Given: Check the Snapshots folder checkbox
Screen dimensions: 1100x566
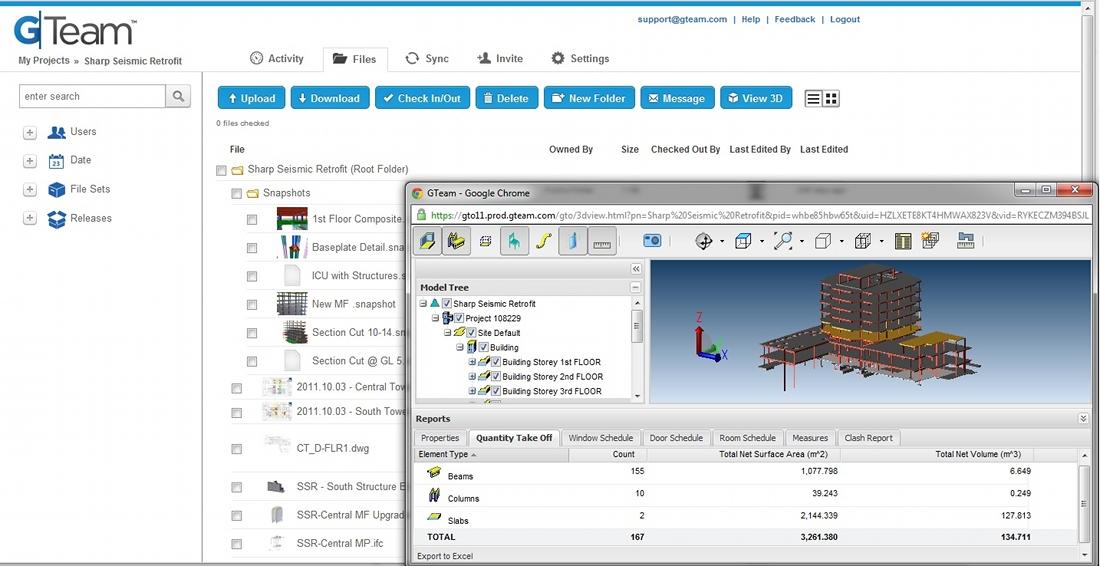Looking at the screenshot, I should 236,194.
